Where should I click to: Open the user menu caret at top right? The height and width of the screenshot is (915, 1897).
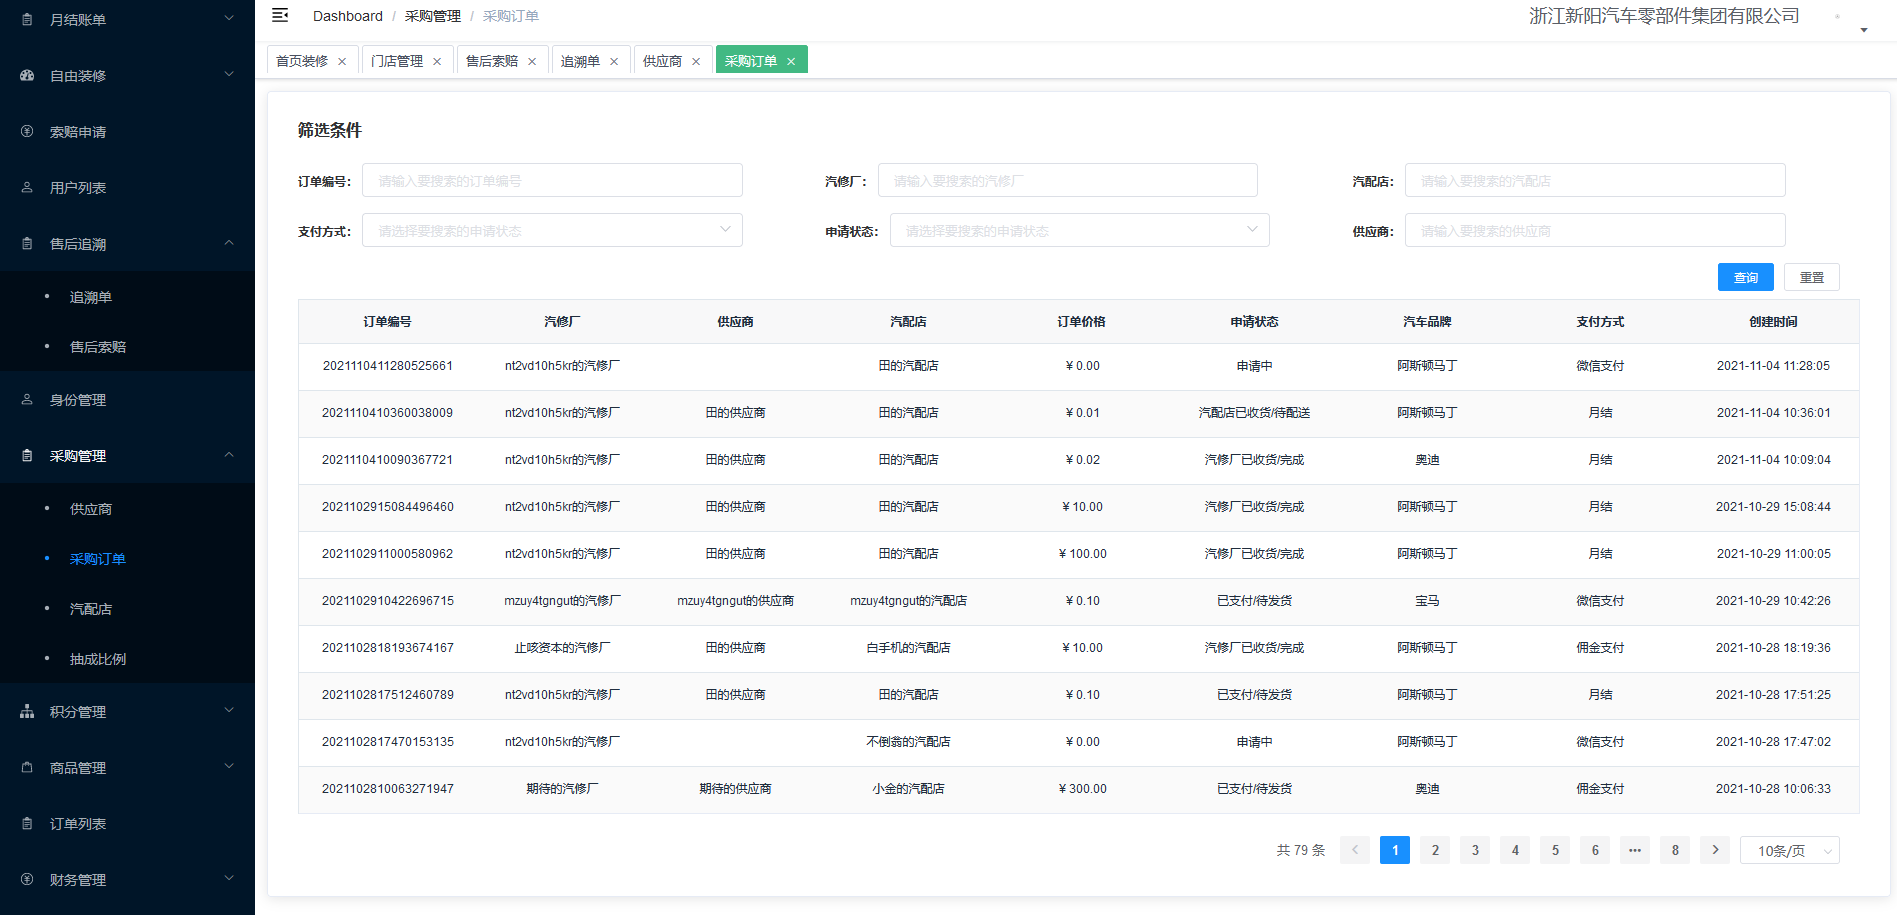[x=1864, y=30]
